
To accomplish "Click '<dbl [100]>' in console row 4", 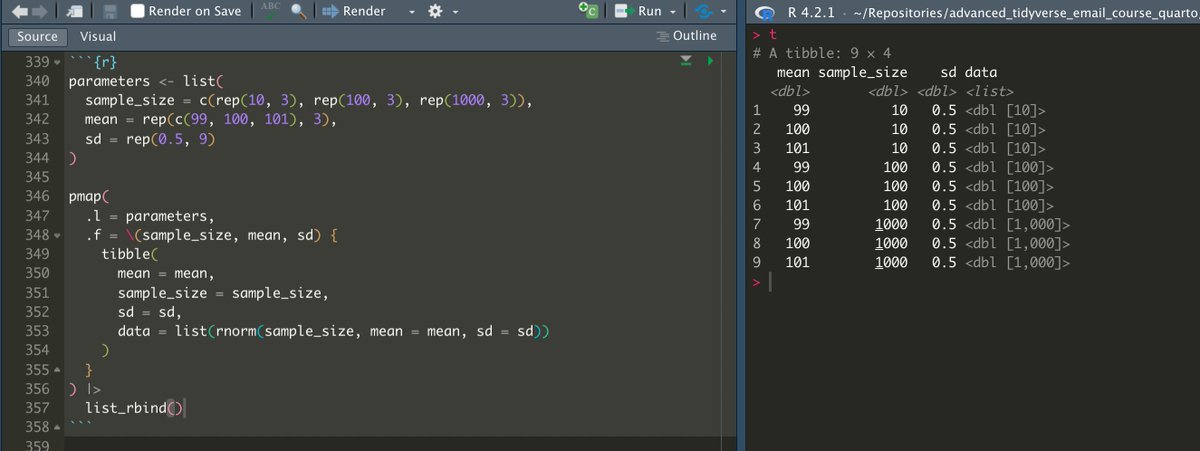I will click(1010, 167).
